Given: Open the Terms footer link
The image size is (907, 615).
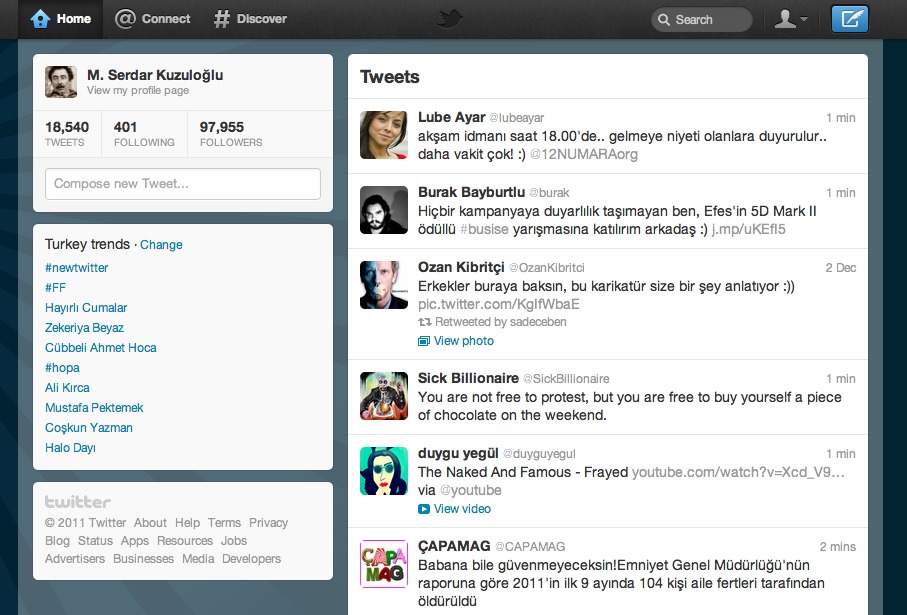Looking at the screenshot, I should coord(224,523).
